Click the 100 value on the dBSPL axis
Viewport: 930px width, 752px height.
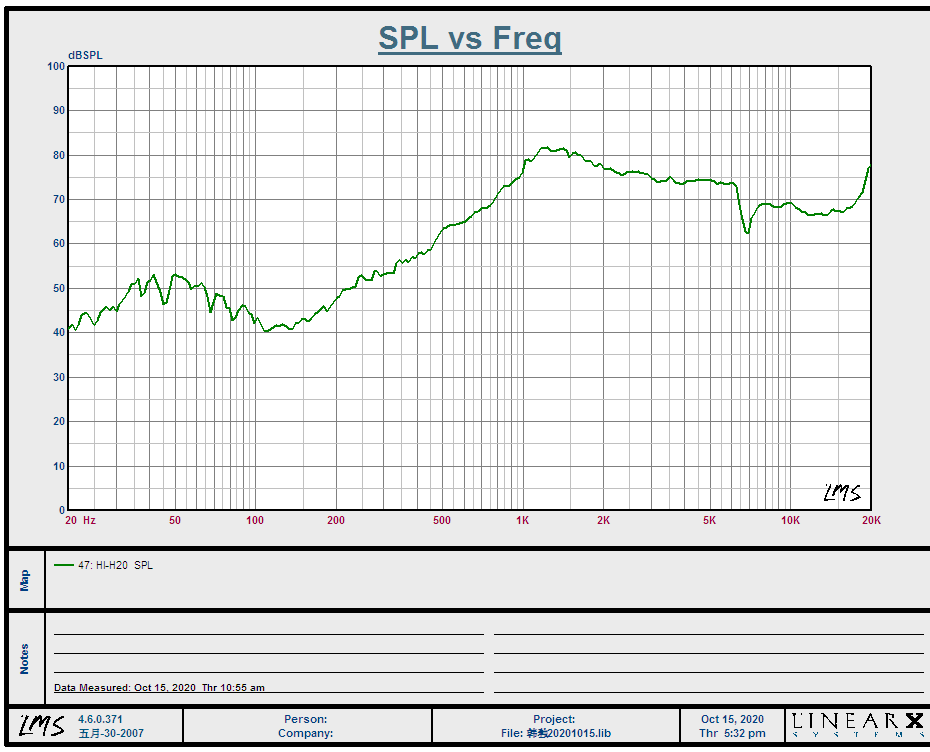pos(55,66)
